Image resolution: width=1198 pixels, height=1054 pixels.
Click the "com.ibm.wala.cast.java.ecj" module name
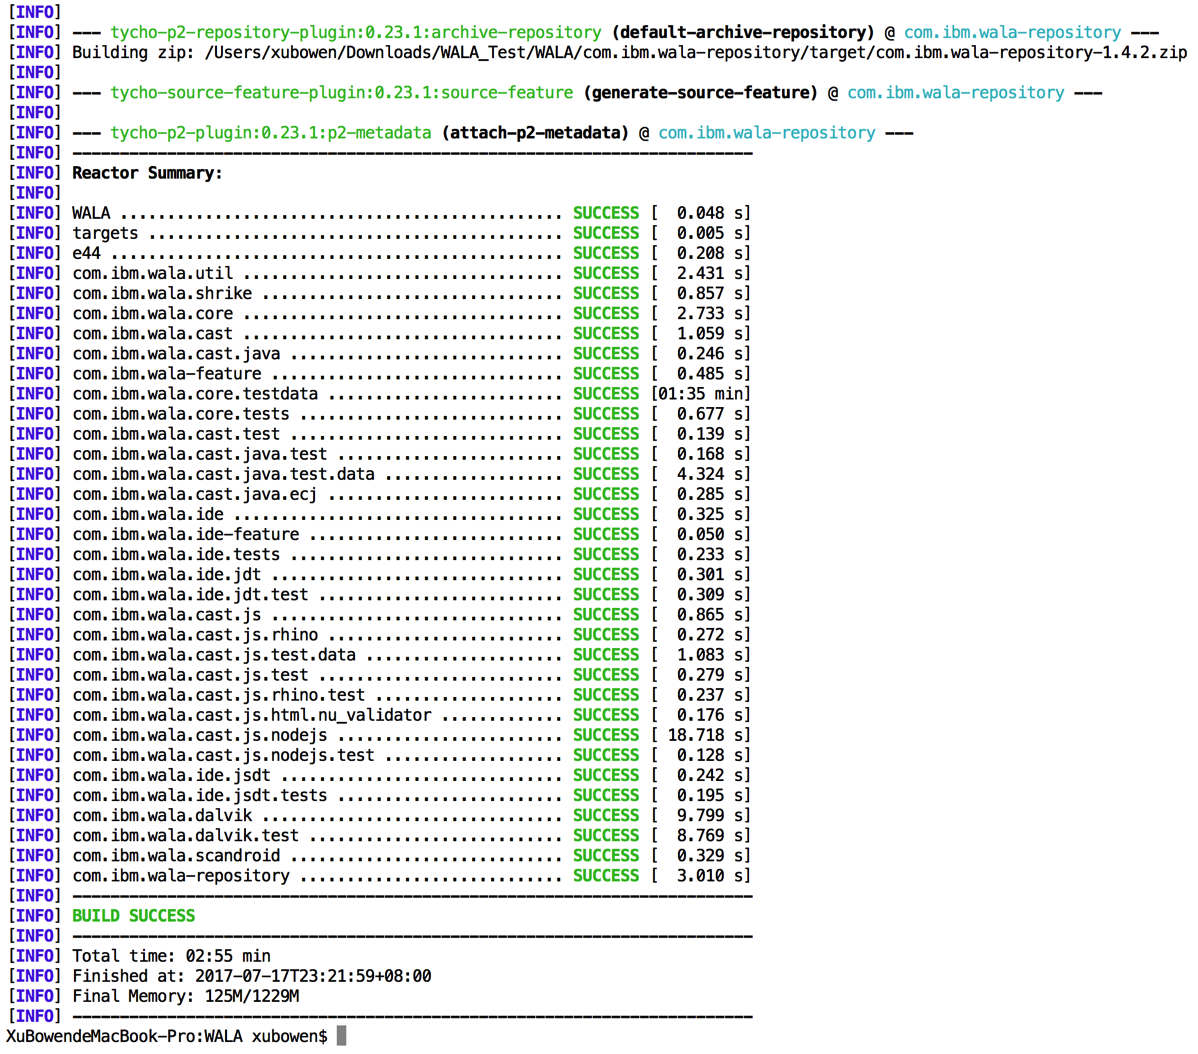(195, 494)
